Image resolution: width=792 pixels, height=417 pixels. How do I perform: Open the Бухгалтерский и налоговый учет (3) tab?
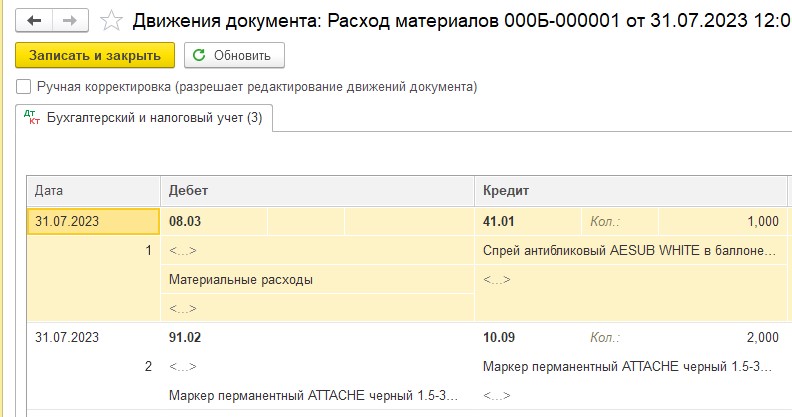coord(144,118)
